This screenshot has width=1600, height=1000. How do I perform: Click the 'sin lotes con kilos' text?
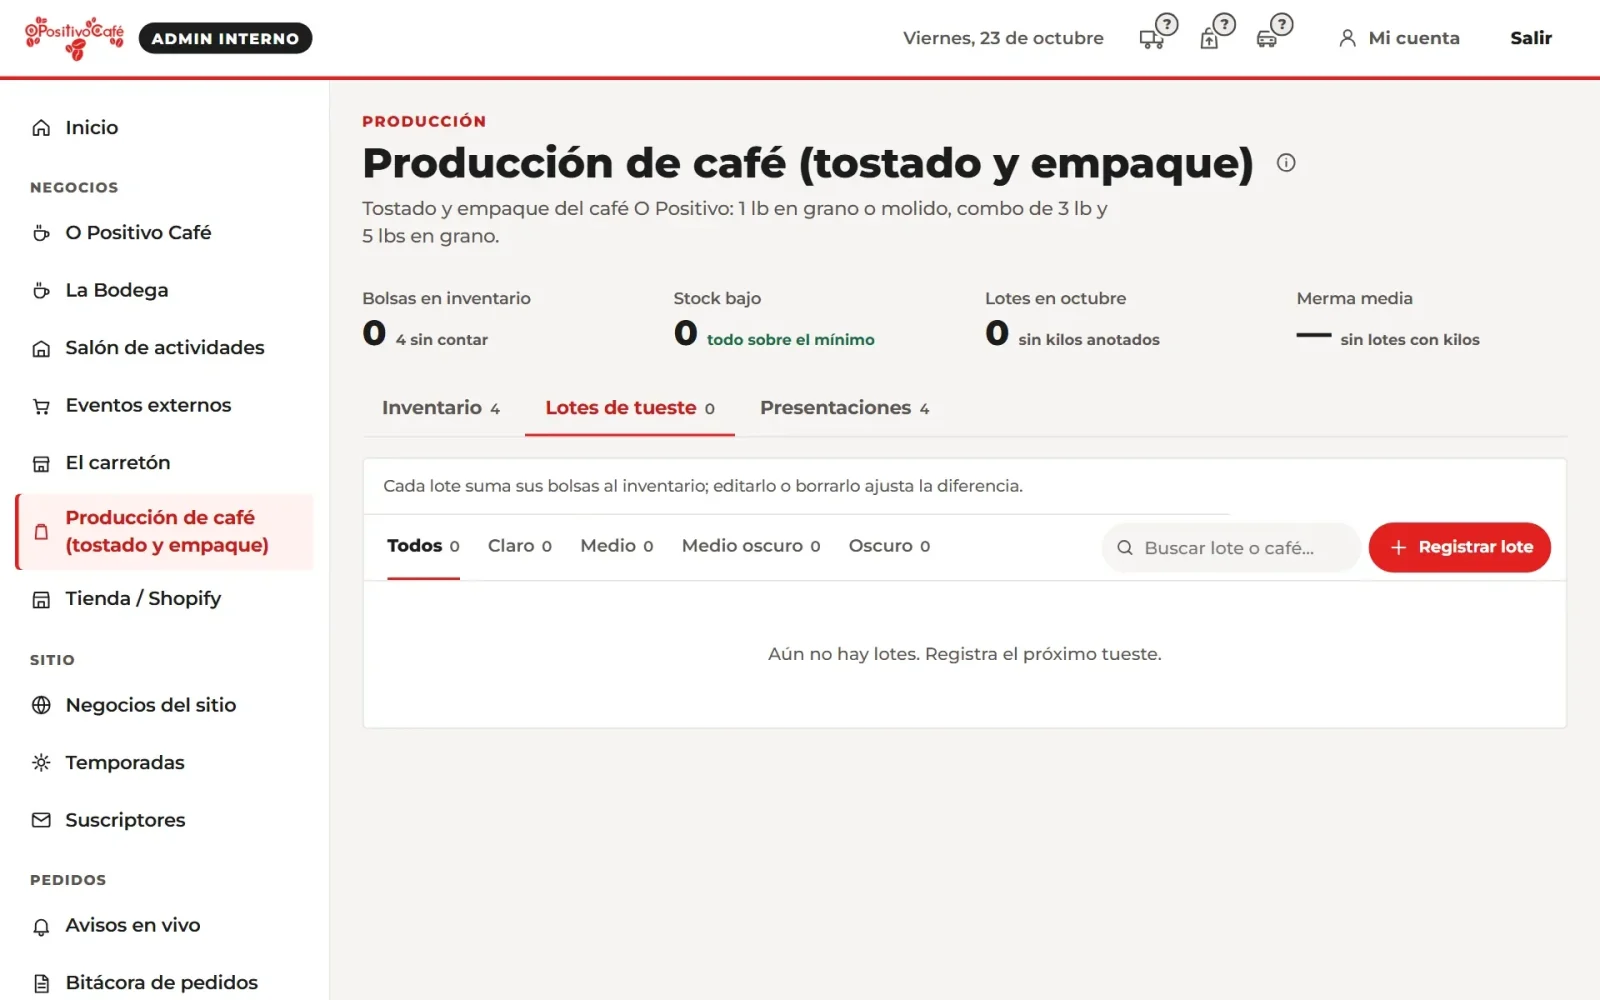click(1410, 340)
